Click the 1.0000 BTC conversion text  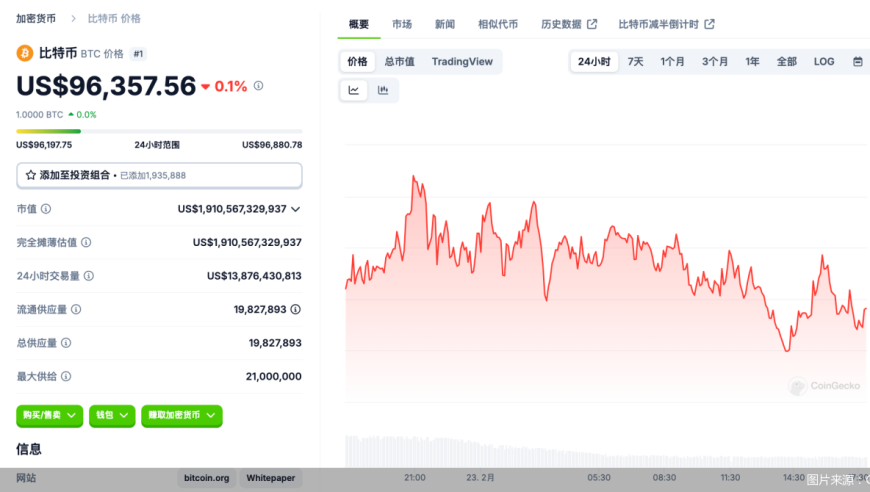pyautogui.click(x=39, y=115)
